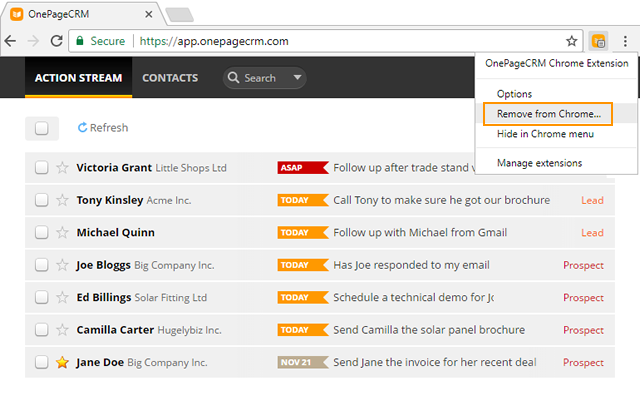Click the green Secure padlock icon
Viewport: 640px width, 411px height.
(80, 40)
